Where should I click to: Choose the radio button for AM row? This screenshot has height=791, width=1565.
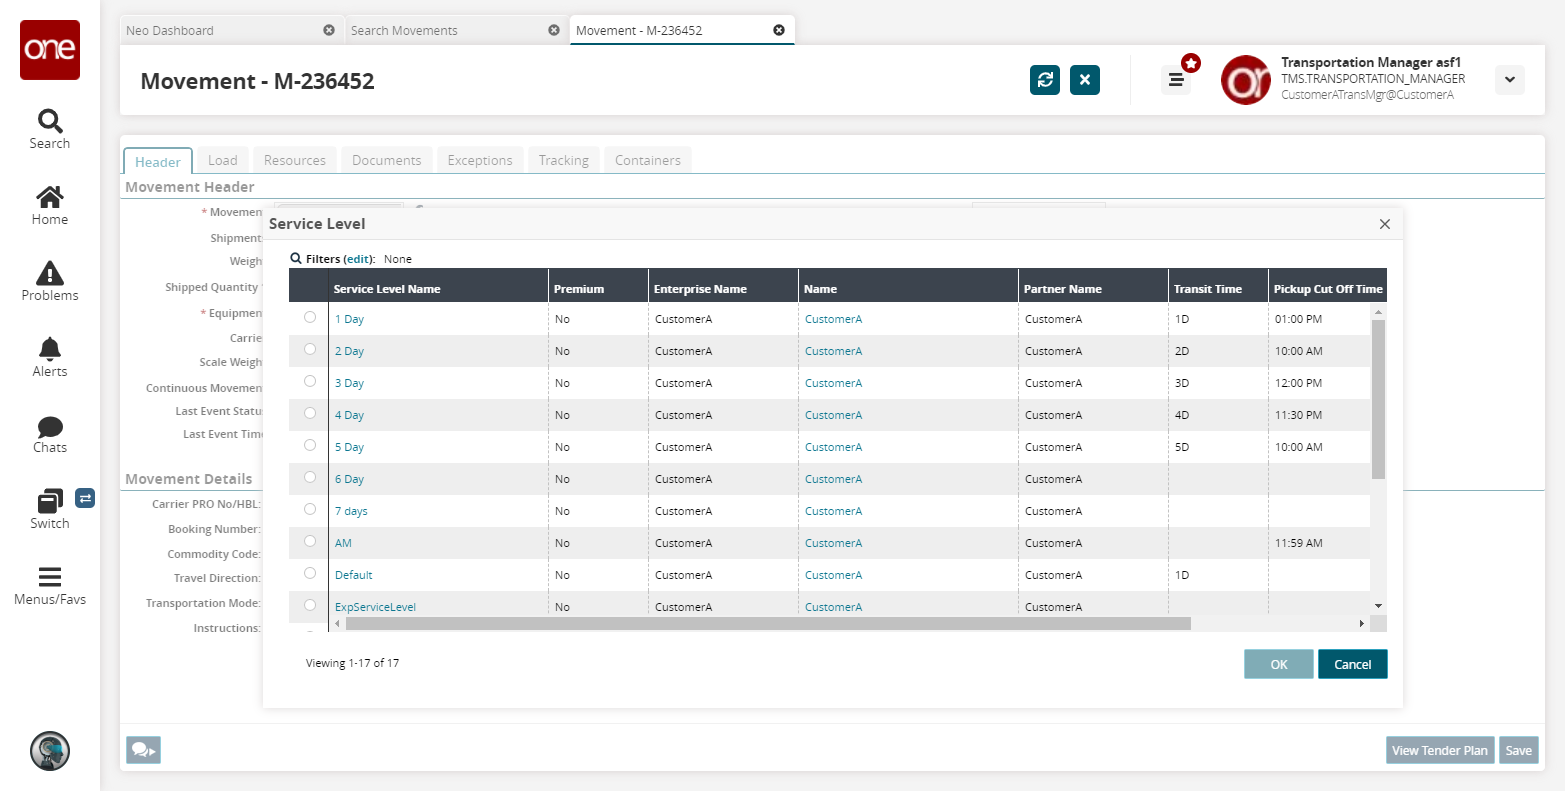click(310, 541)
